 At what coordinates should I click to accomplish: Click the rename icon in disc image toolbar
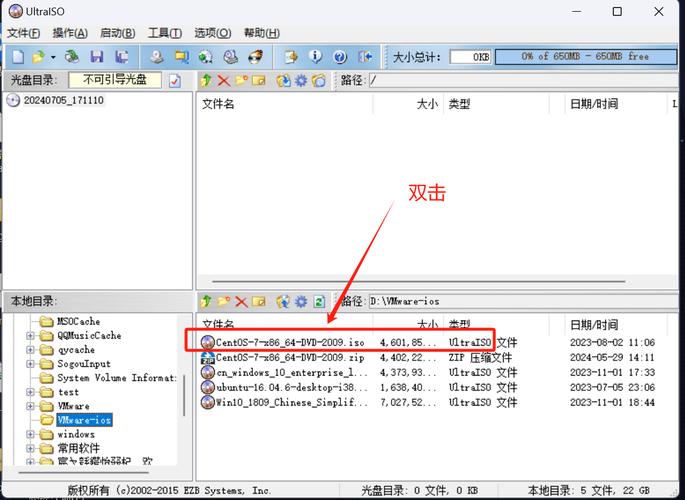pos(259,80)
